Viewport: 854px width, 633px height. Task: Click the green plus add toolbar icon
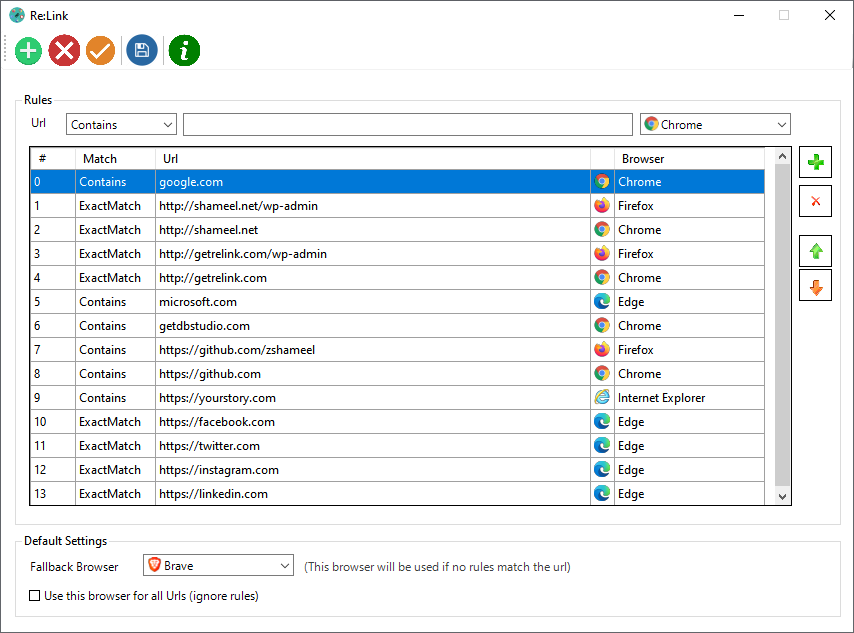click(x=29, y=50)
